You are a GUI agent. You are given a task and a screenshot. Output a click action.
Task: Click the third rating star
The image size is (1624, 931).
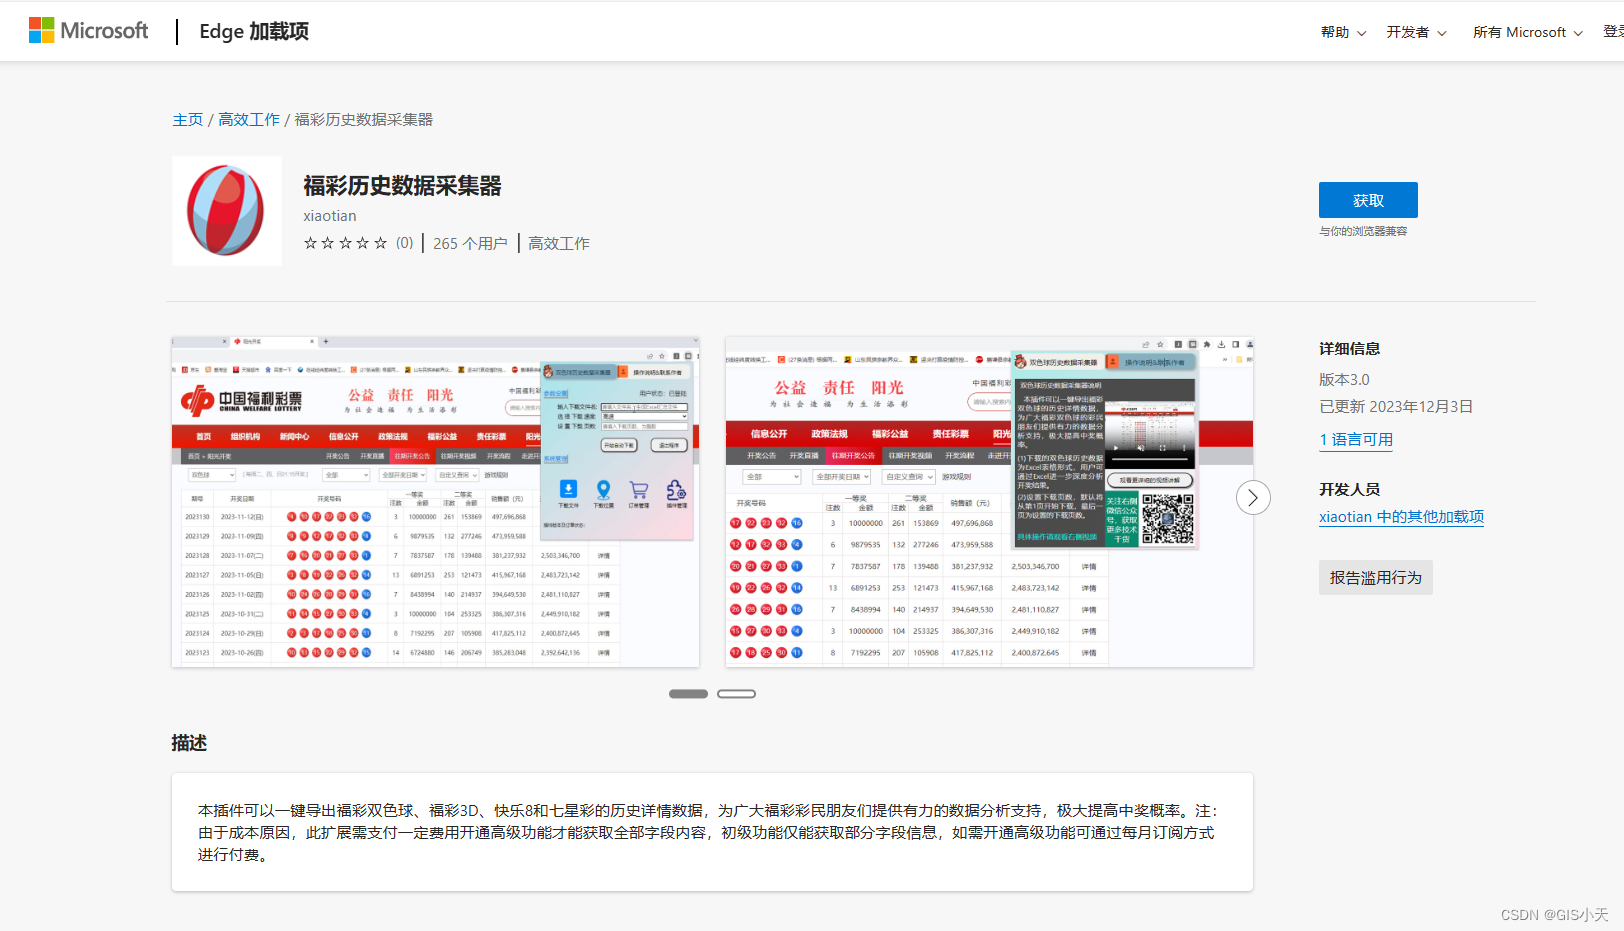click(345, 243)
